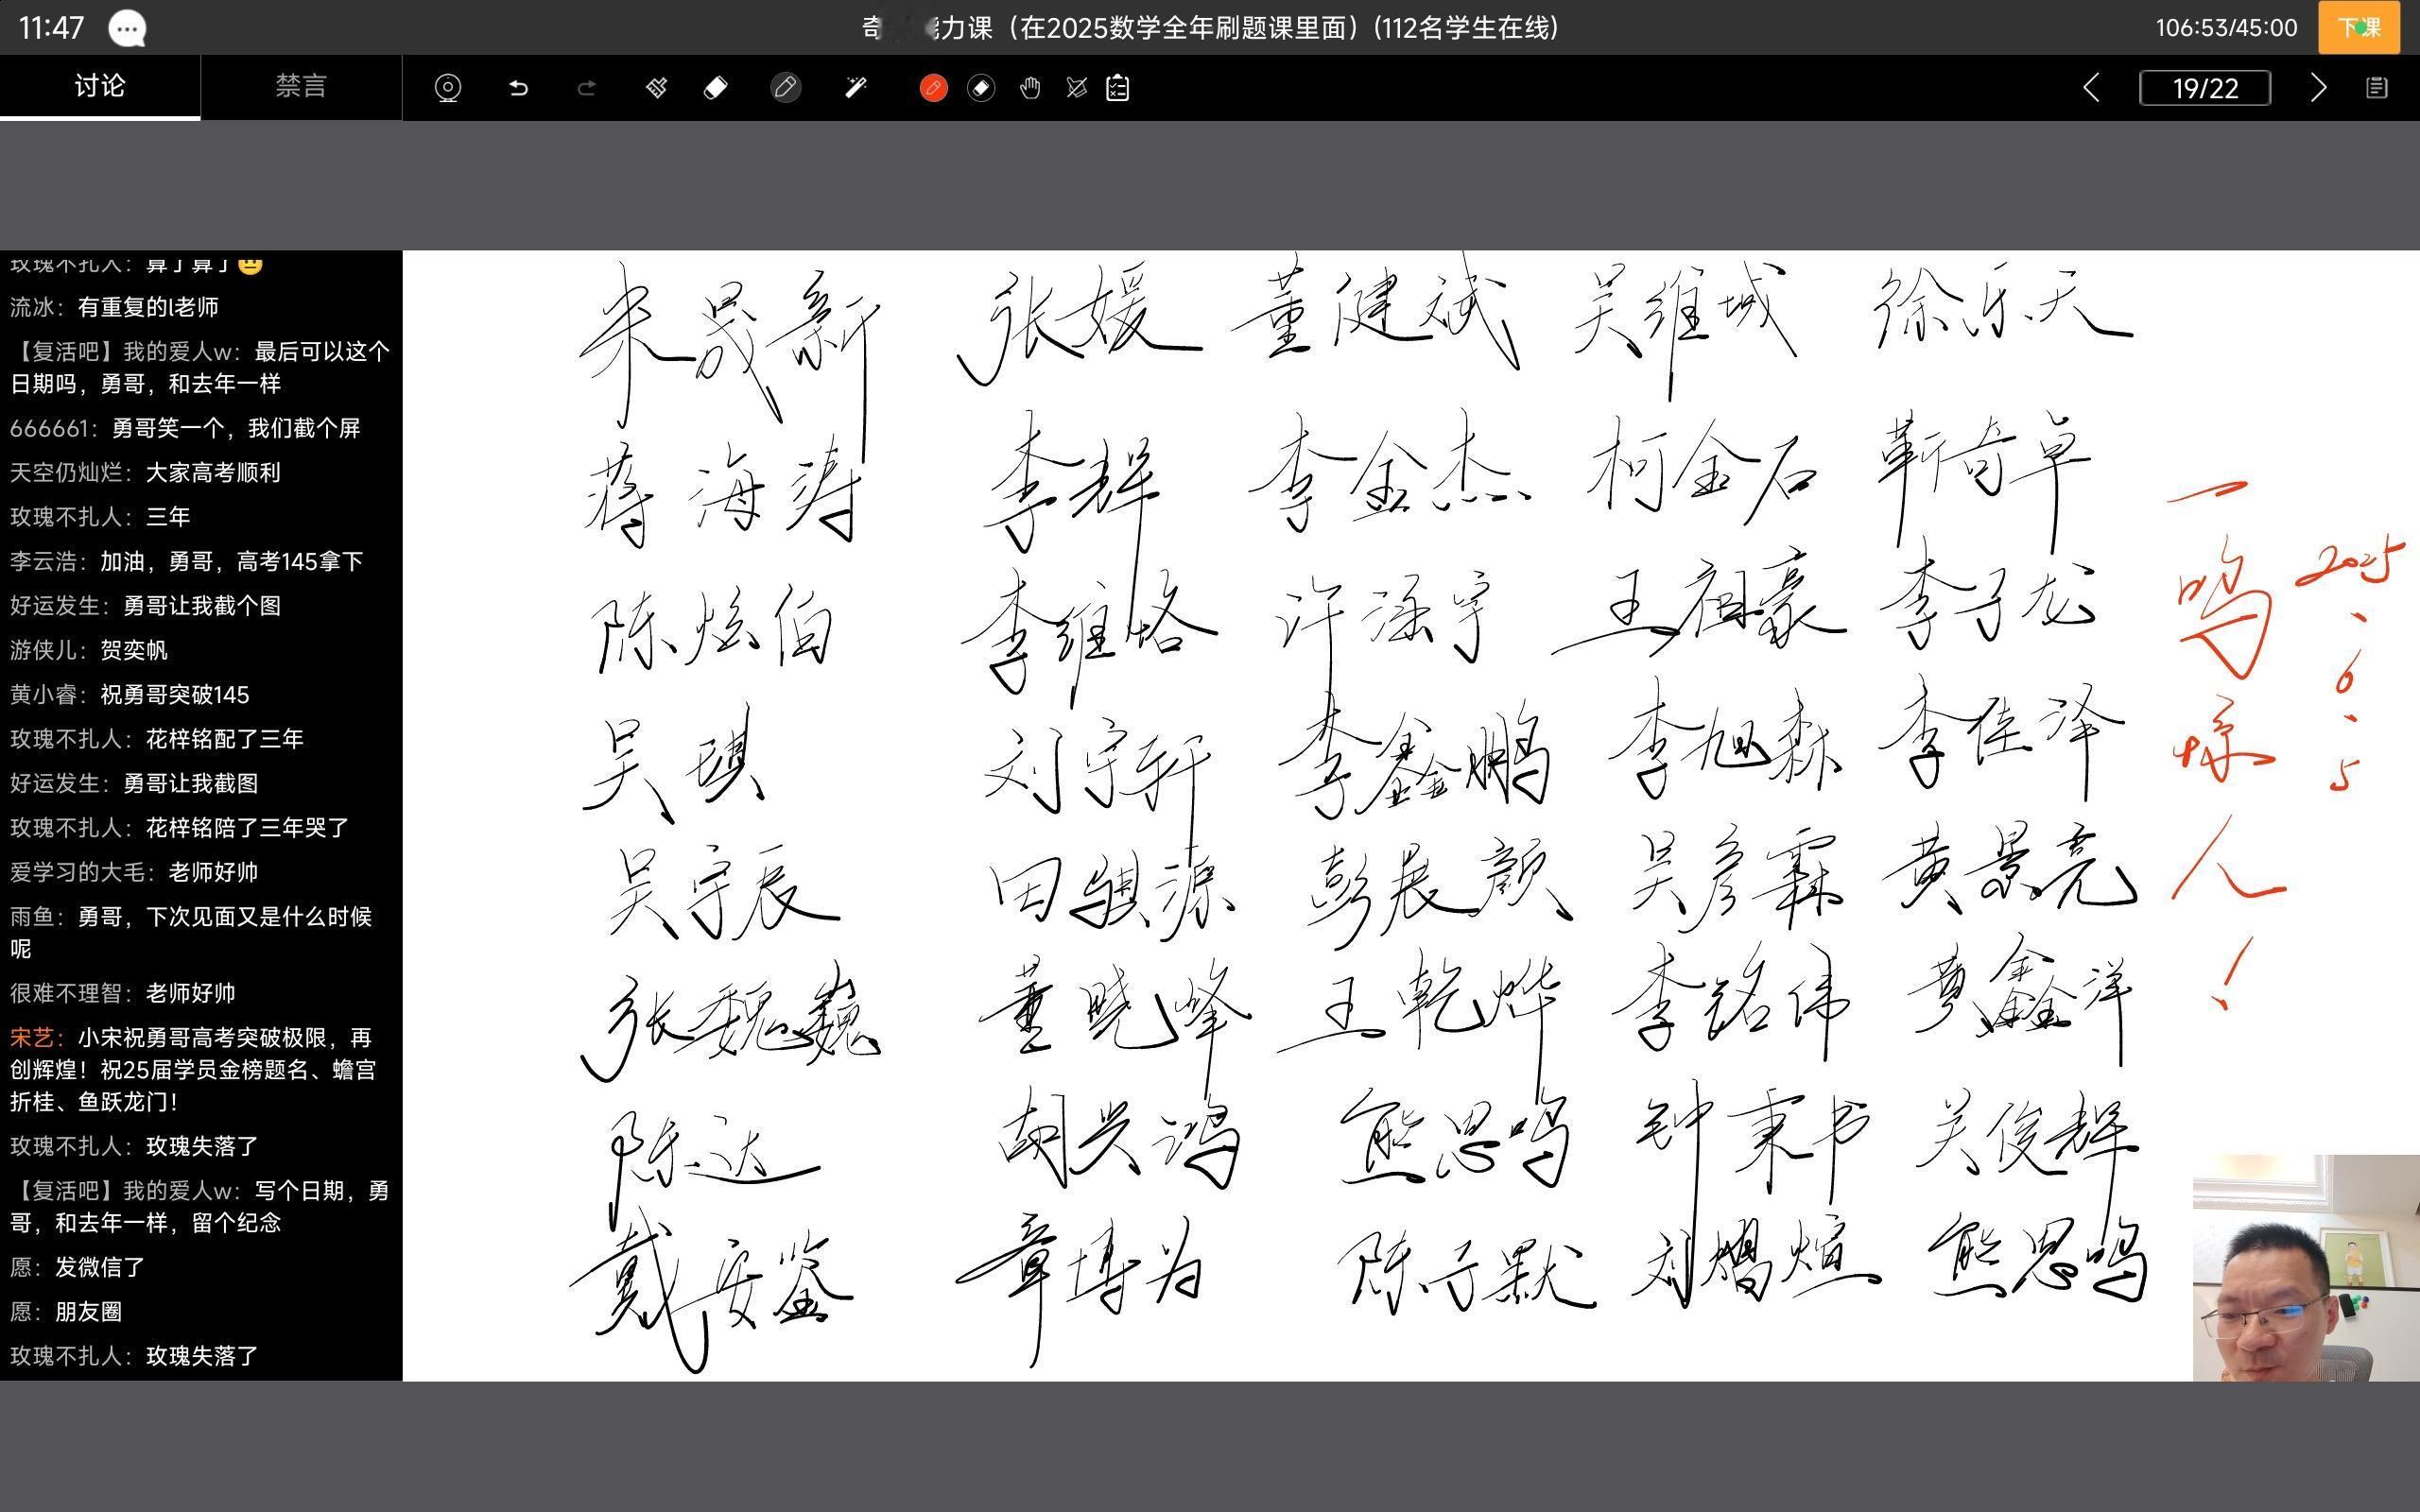
Task: Select the white eraser tool
Action: (716, 88)
